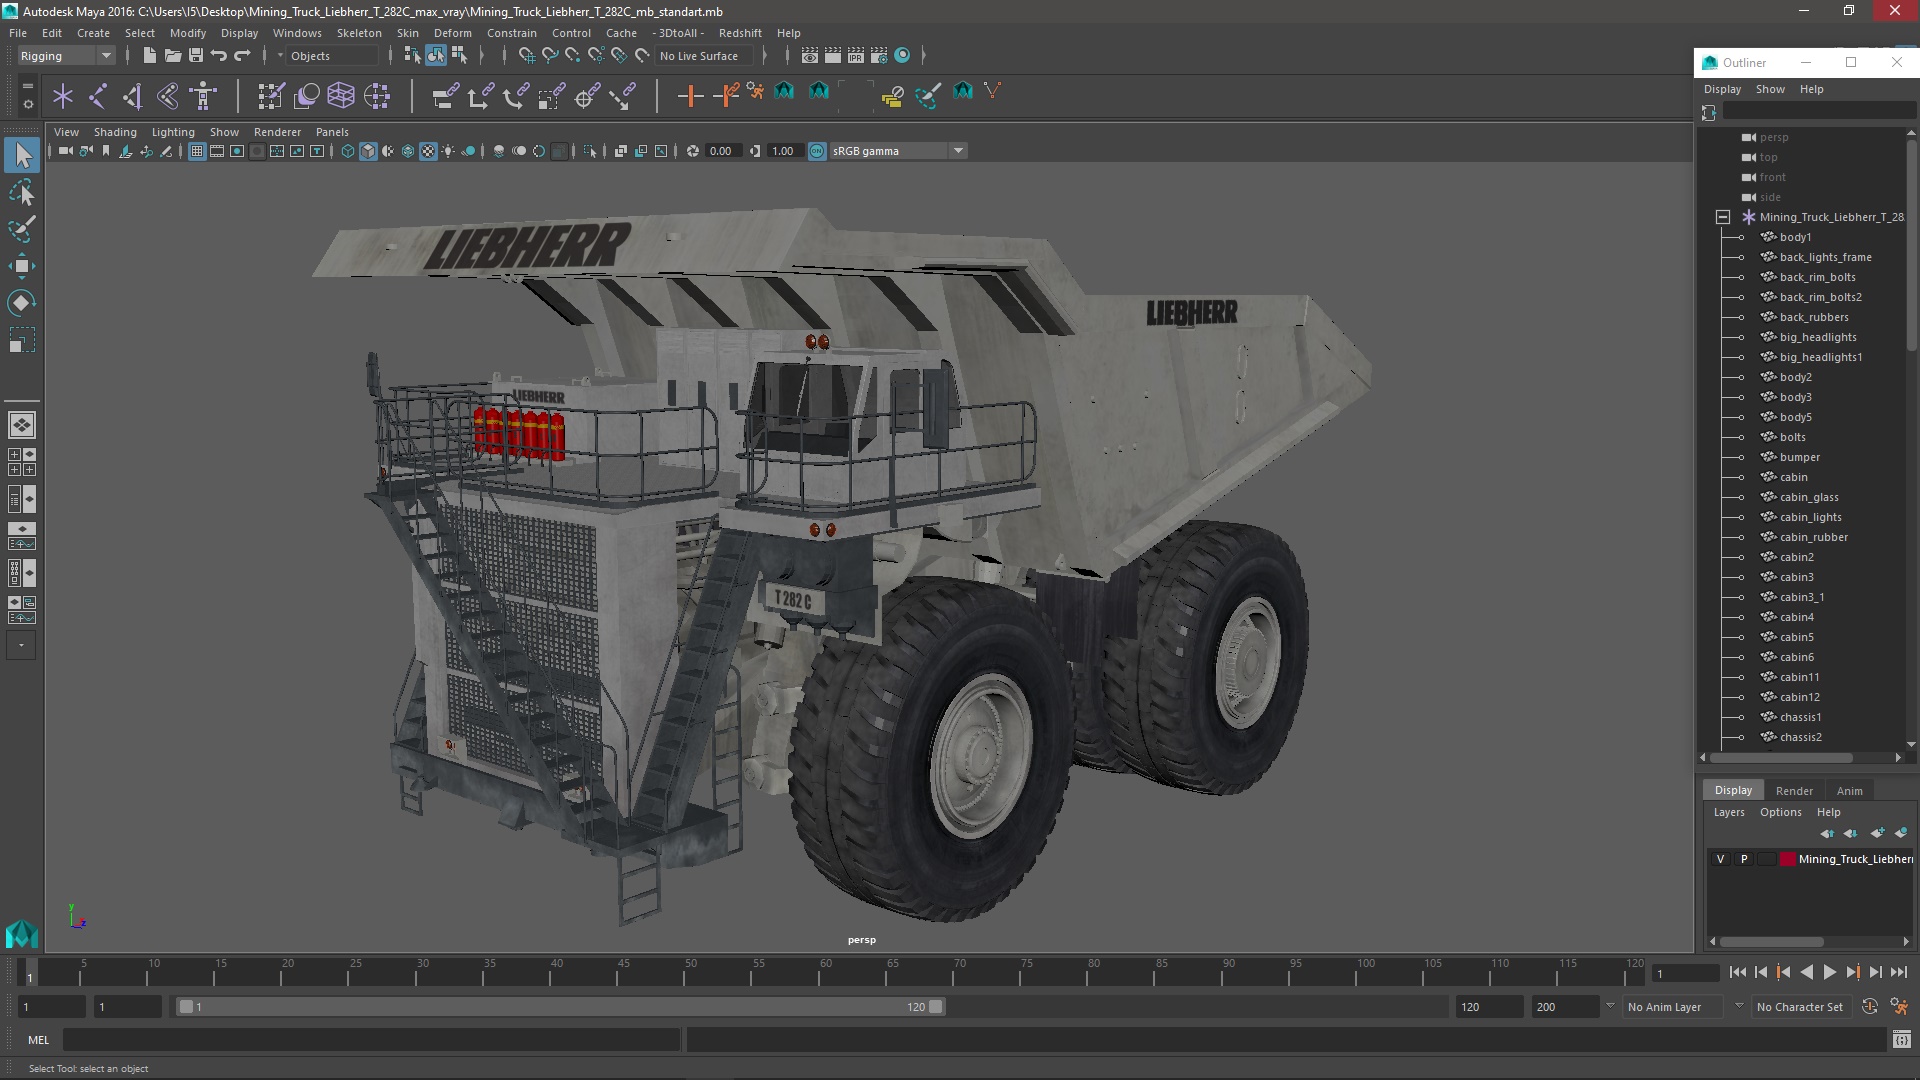Image resolution: width=1920 pixels, height=1080 pixels.
Task: Start IPR render from the status line
Action: pyautogui.click(x=856, y=56)
